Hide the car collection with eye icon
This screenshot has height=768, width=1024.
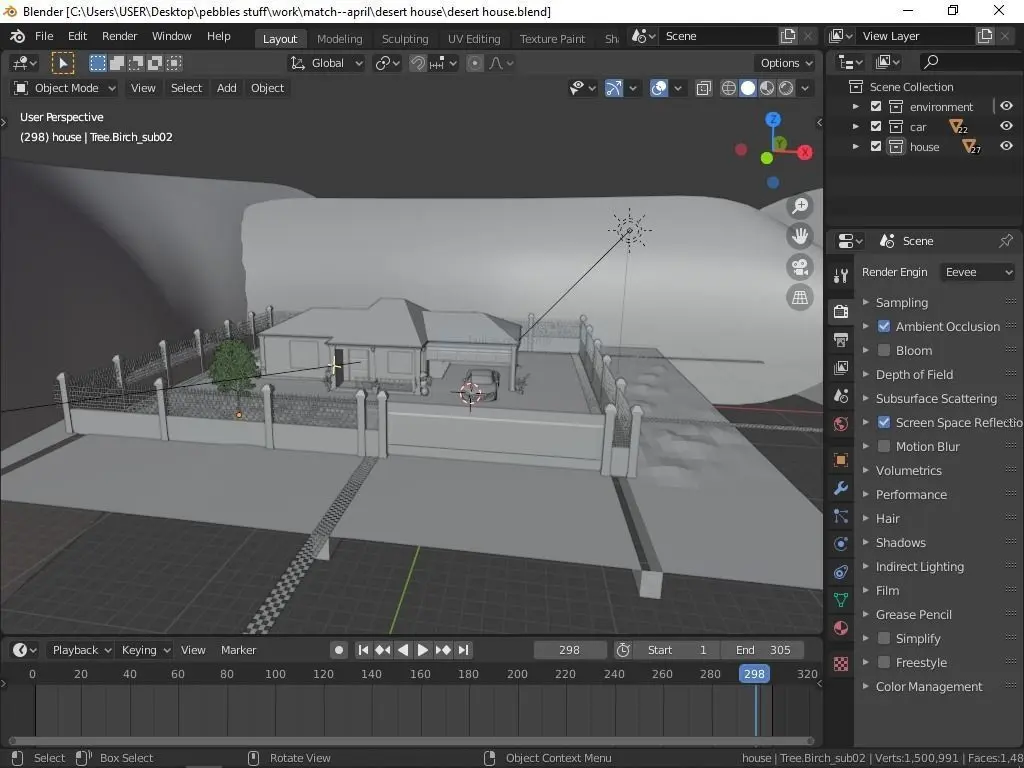1006,126
